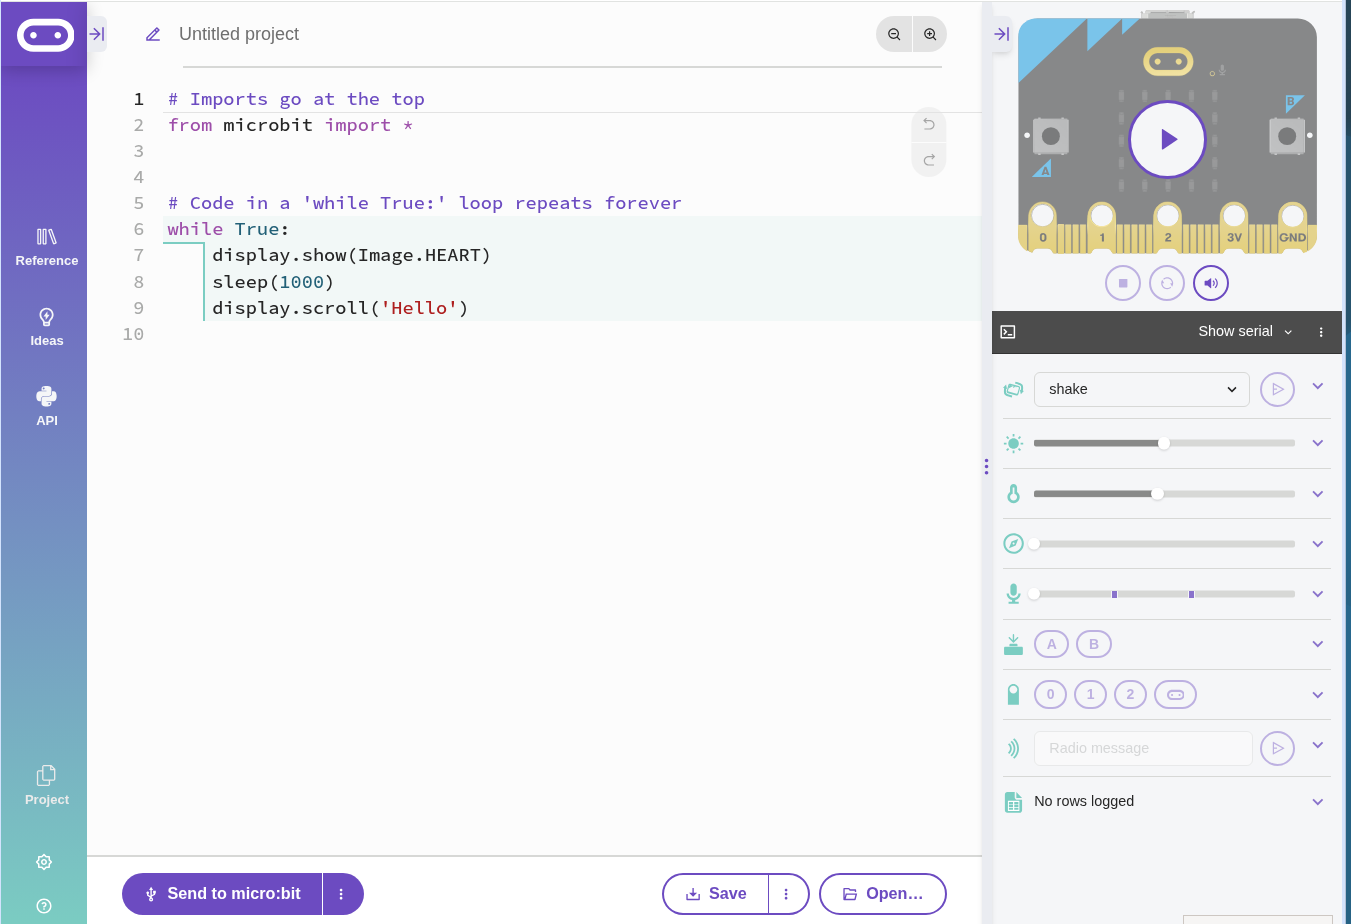
Task: Click the undo arrow in editor
Action: tap(929, 124)
